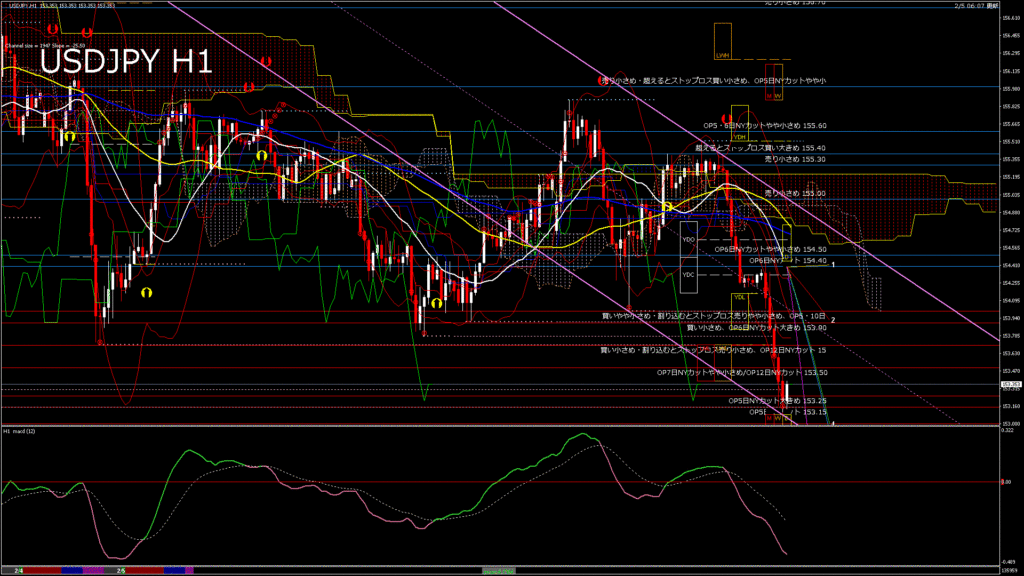
Task: Click the OP5・6日NYカット 155.60 annotation
Action: point(765,125)
